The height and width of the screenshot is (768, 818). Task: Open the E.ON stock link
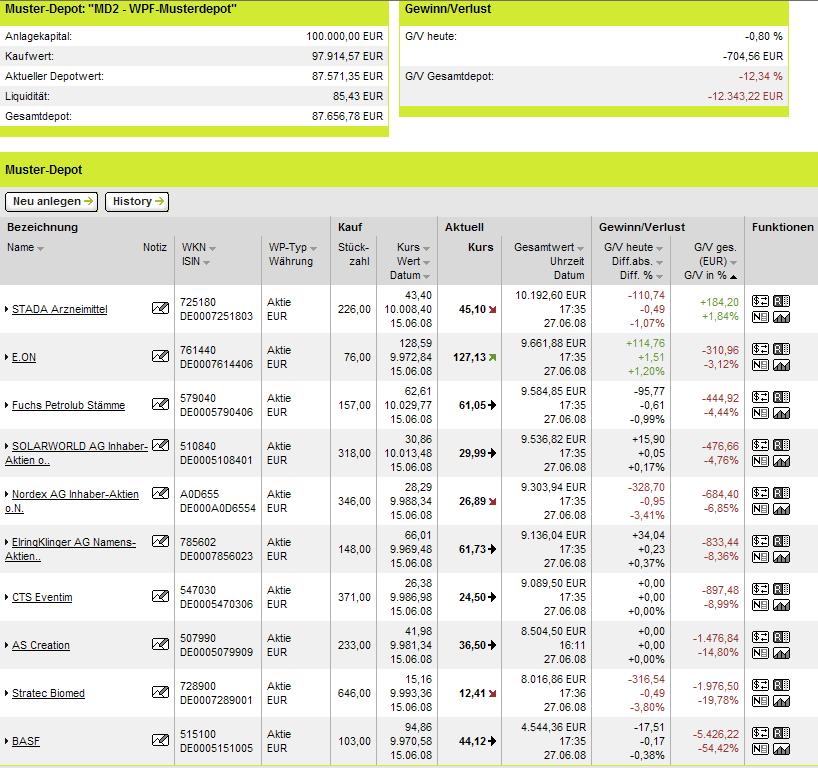(24, 357)
